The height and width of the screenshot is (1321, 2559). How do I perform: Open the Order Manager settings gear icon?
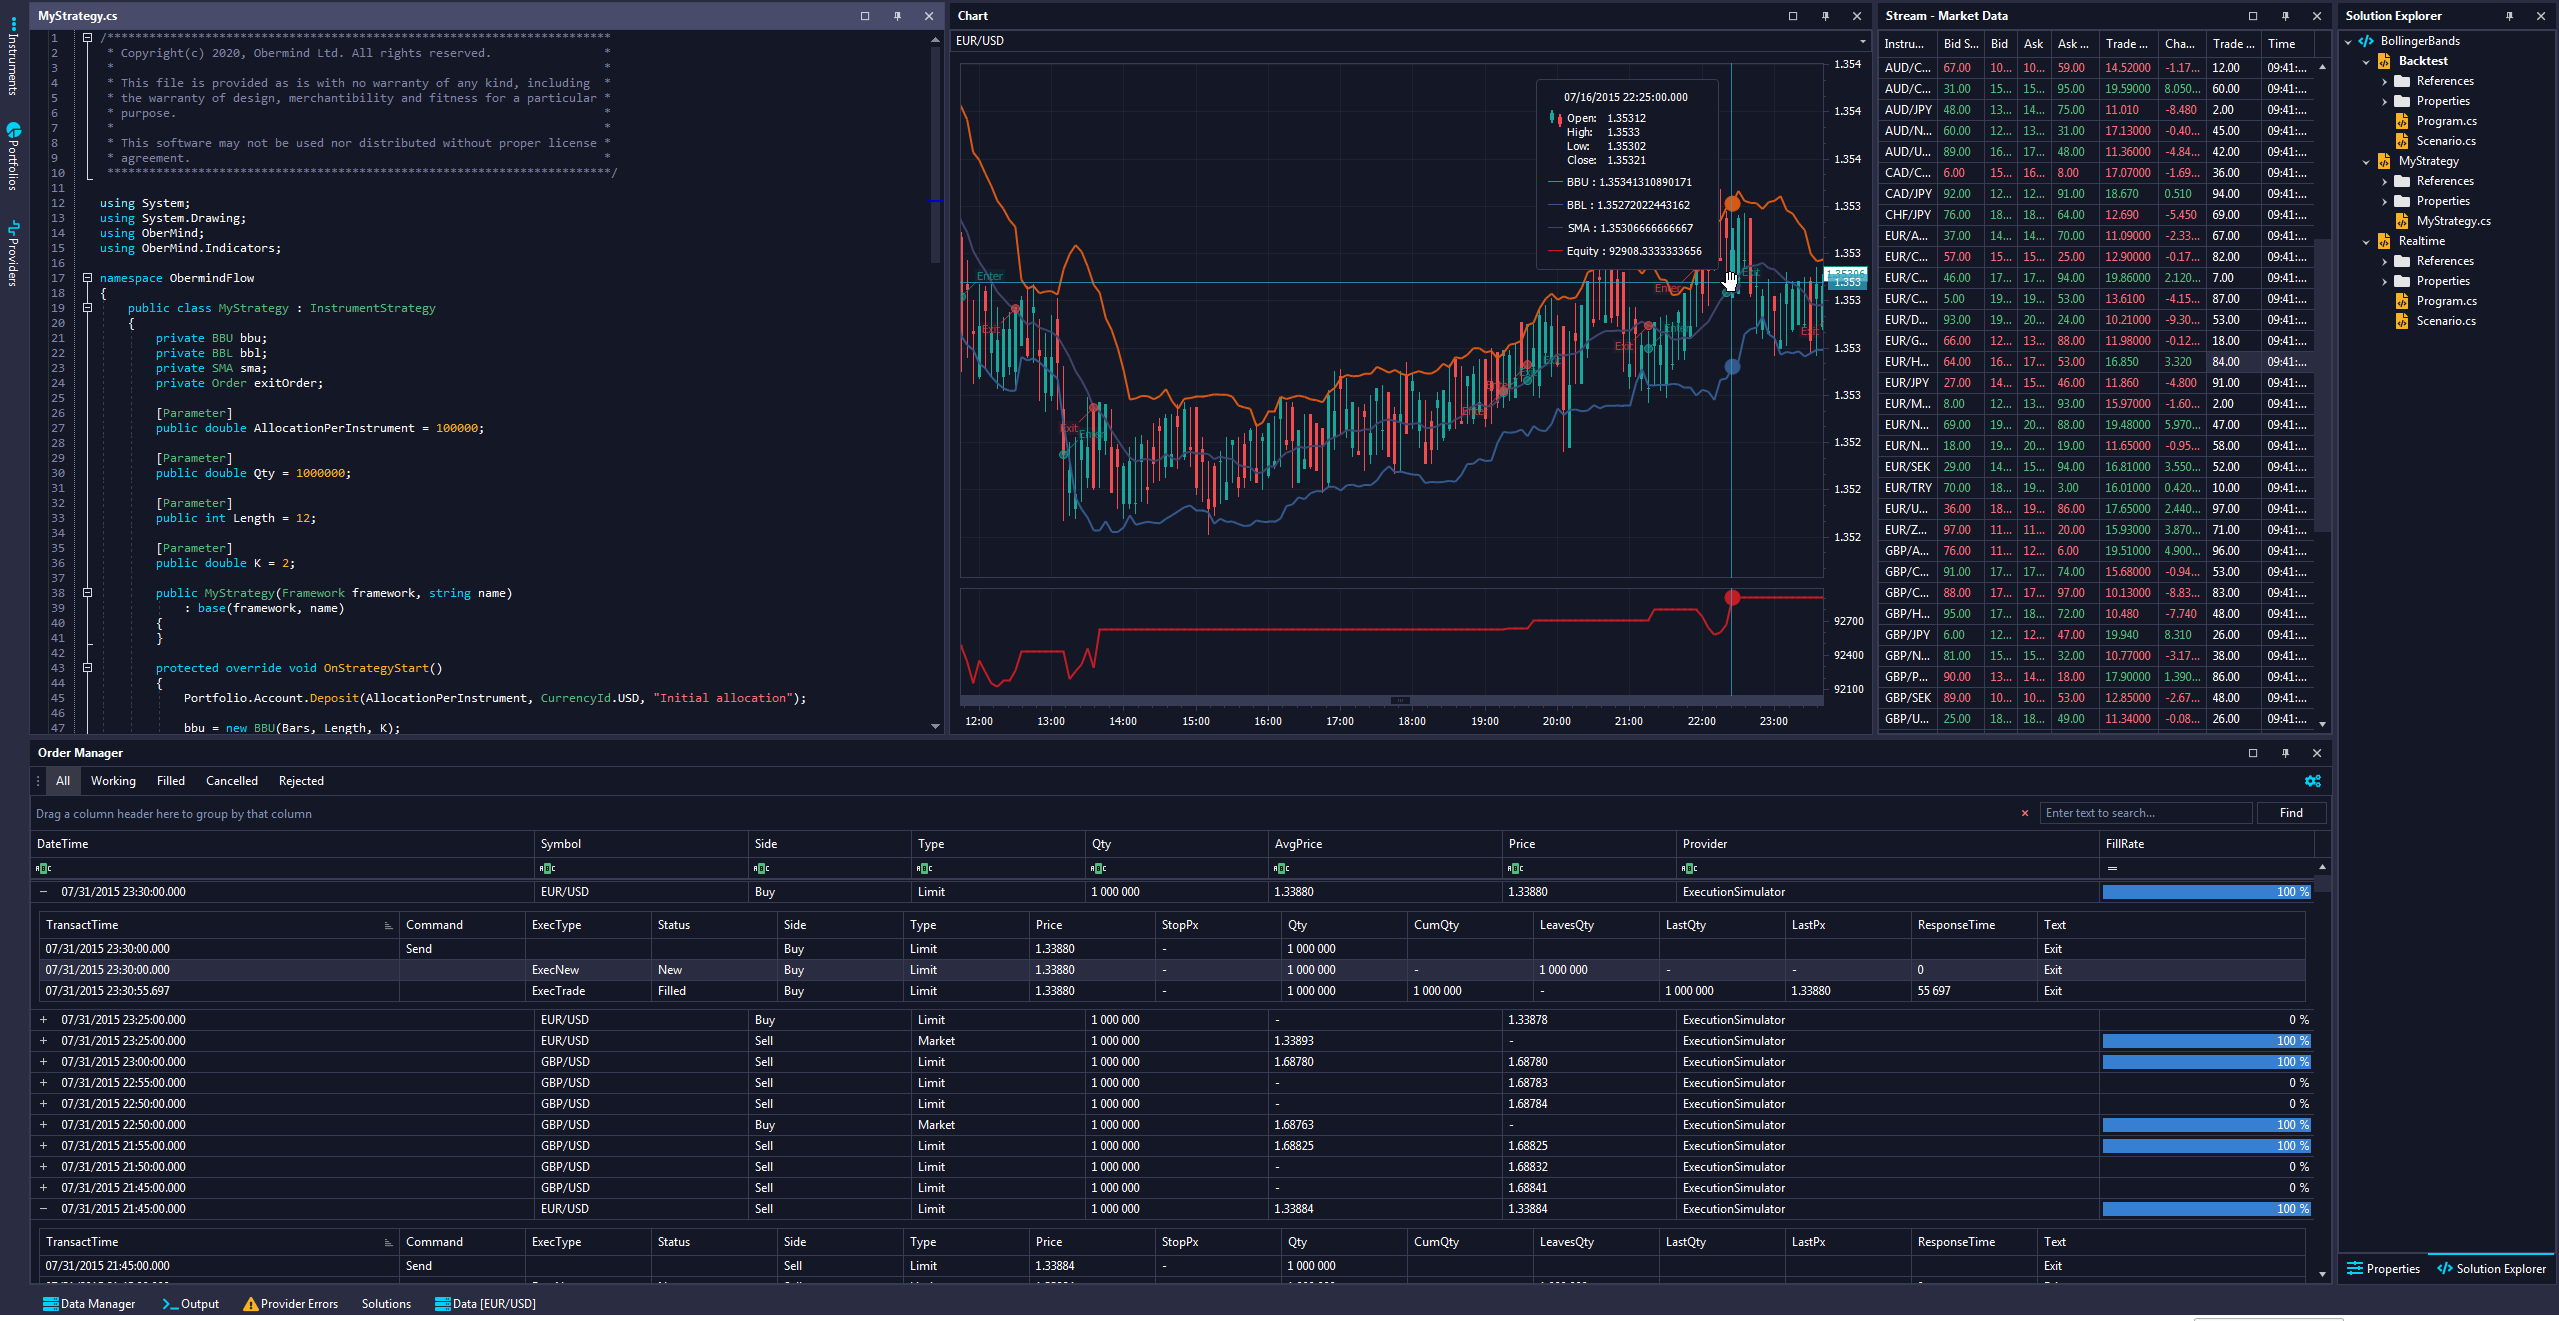pyautogui.click(x=2312, y=781)
